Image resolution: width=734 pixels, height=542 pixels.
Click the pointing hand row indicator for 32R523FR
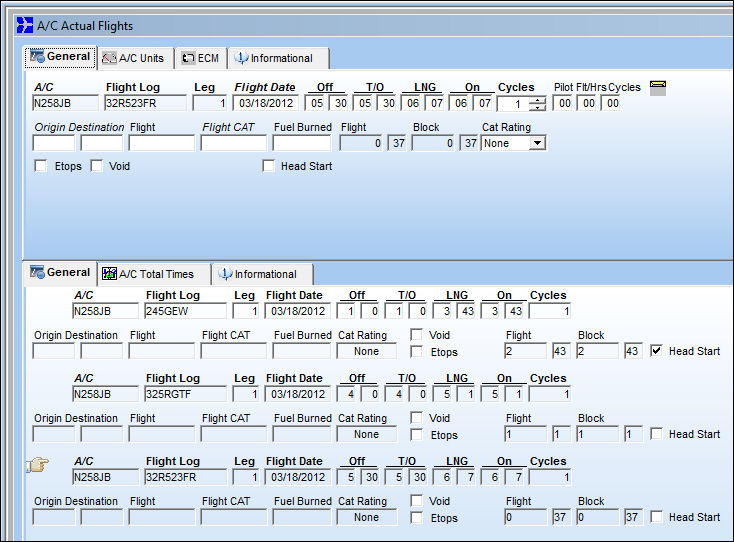click(37, 465)
